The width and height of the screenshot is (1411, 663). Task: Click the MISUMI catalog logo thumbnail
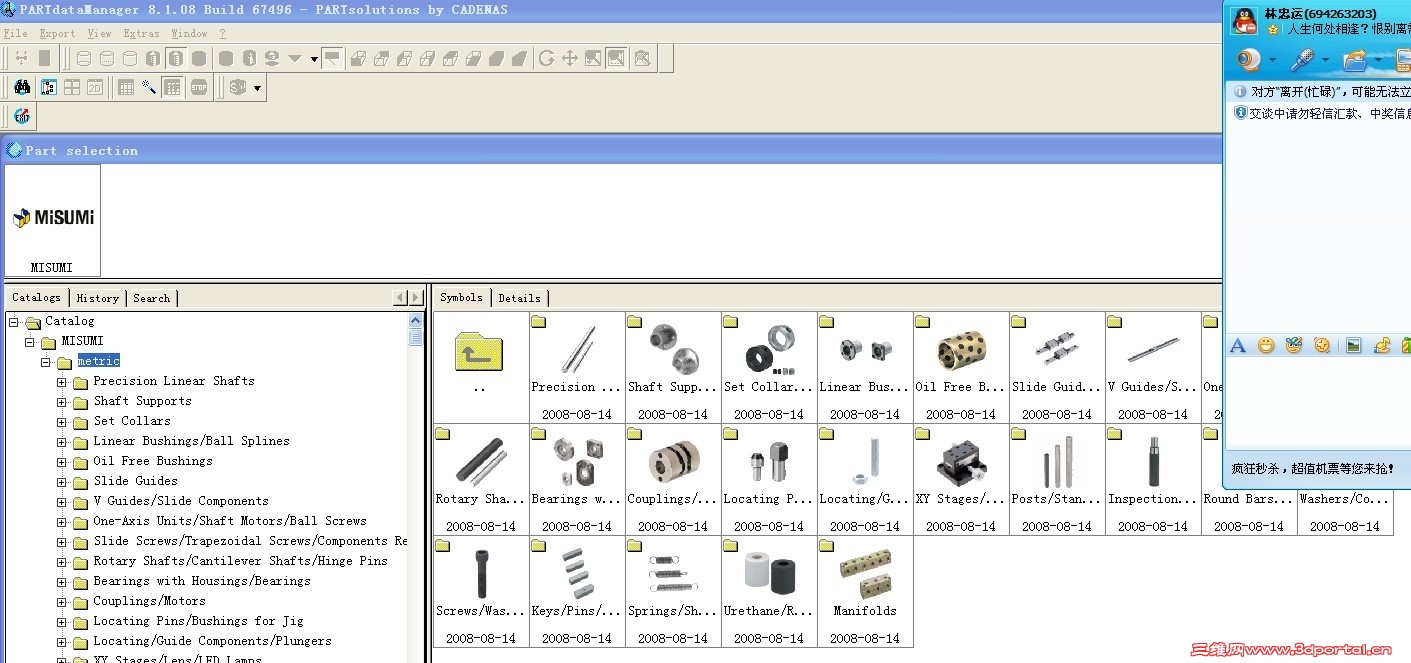tap(52, 220)
